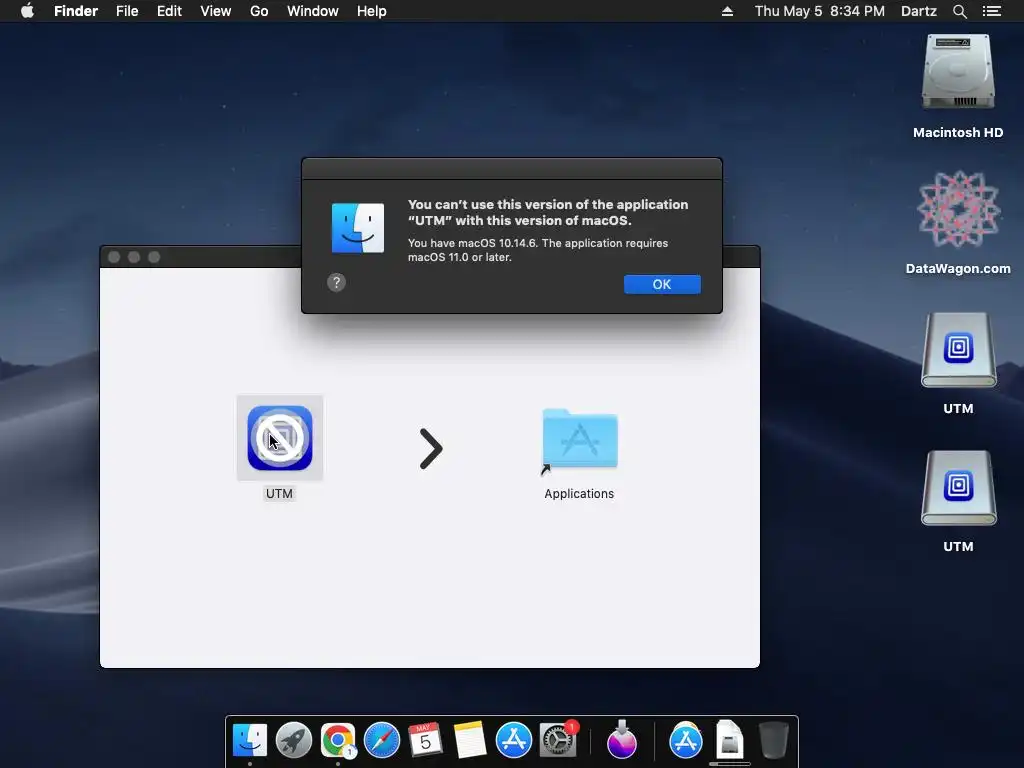Open the Dartz user menu
This screenshot has height=768, width=1024.
coord(918,11)
